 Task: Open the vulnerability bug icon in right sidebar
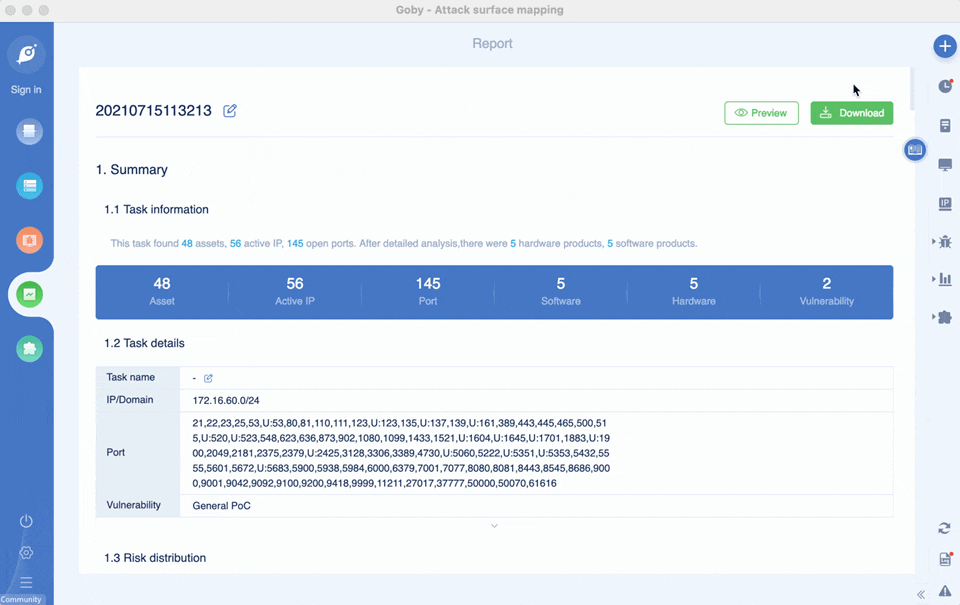click(945, 241)
